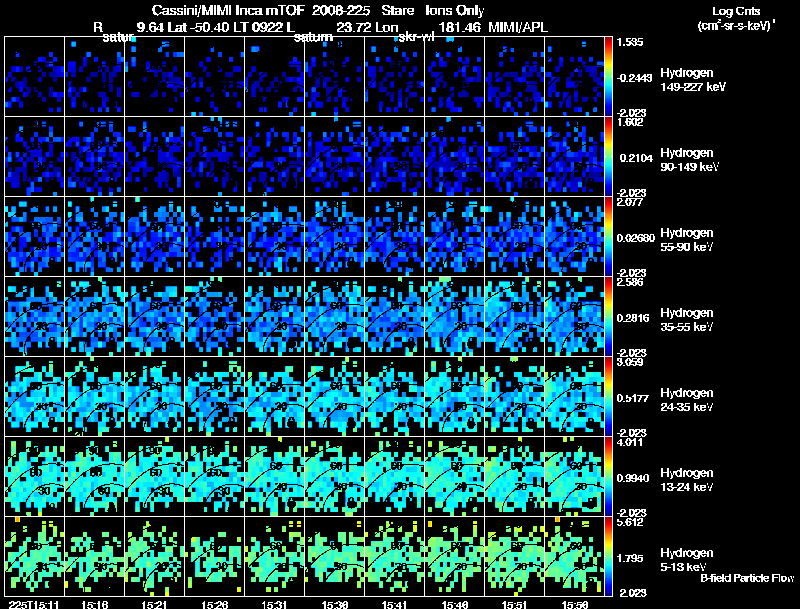Click the Hydrogen 35-55 keV row label
The image size is (800, 609).
coord(686,320)
